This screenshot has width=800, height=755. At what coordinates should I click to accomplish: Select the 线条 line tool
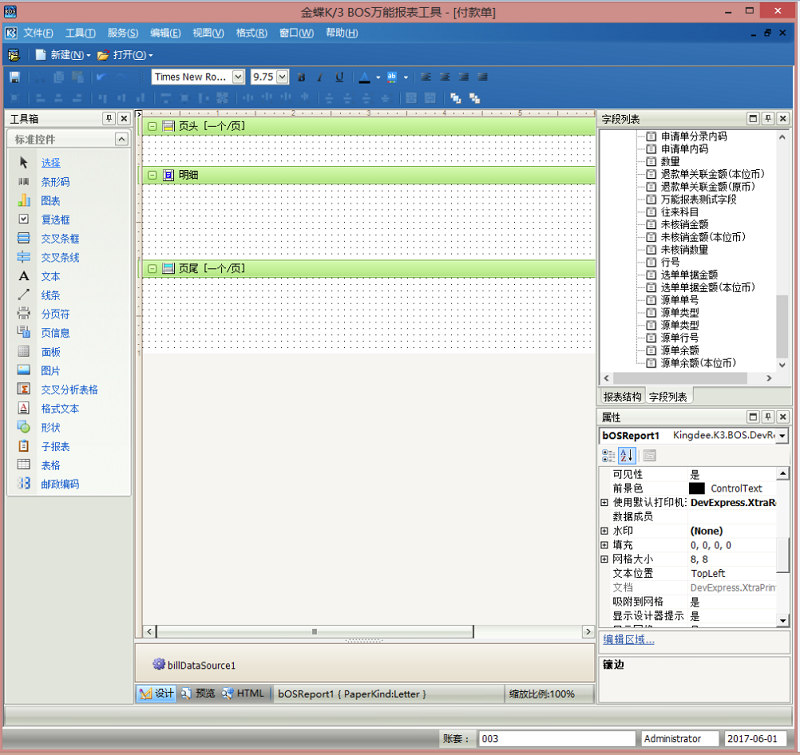click(x=49, y=295)
